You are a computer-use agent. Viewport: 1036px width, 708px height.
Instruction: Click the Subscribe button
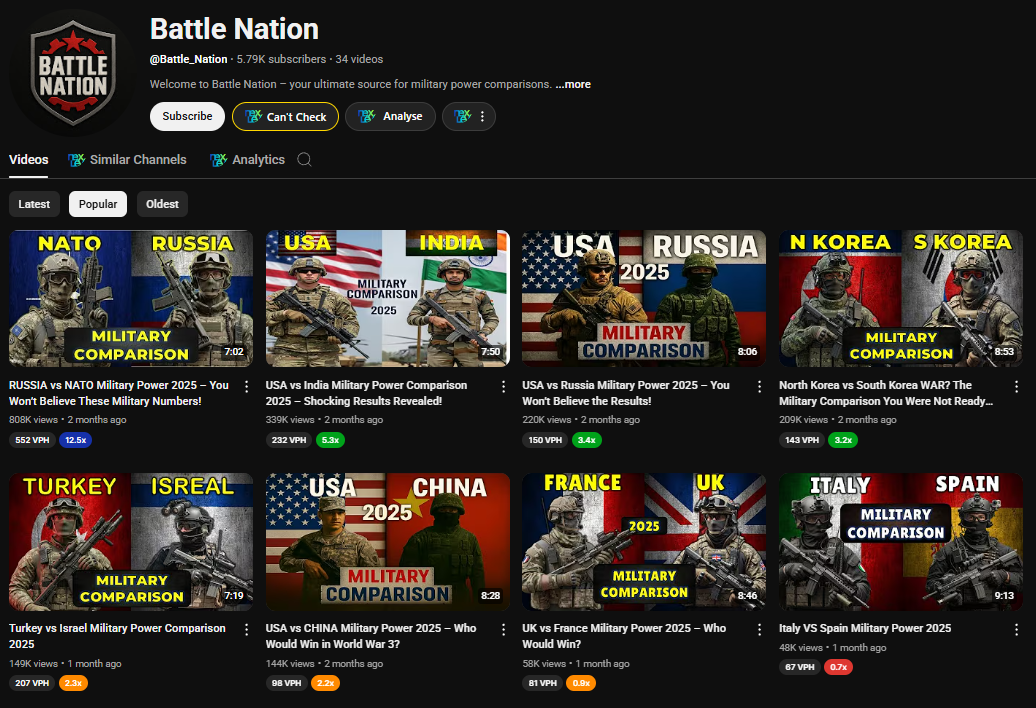(187, 117)
